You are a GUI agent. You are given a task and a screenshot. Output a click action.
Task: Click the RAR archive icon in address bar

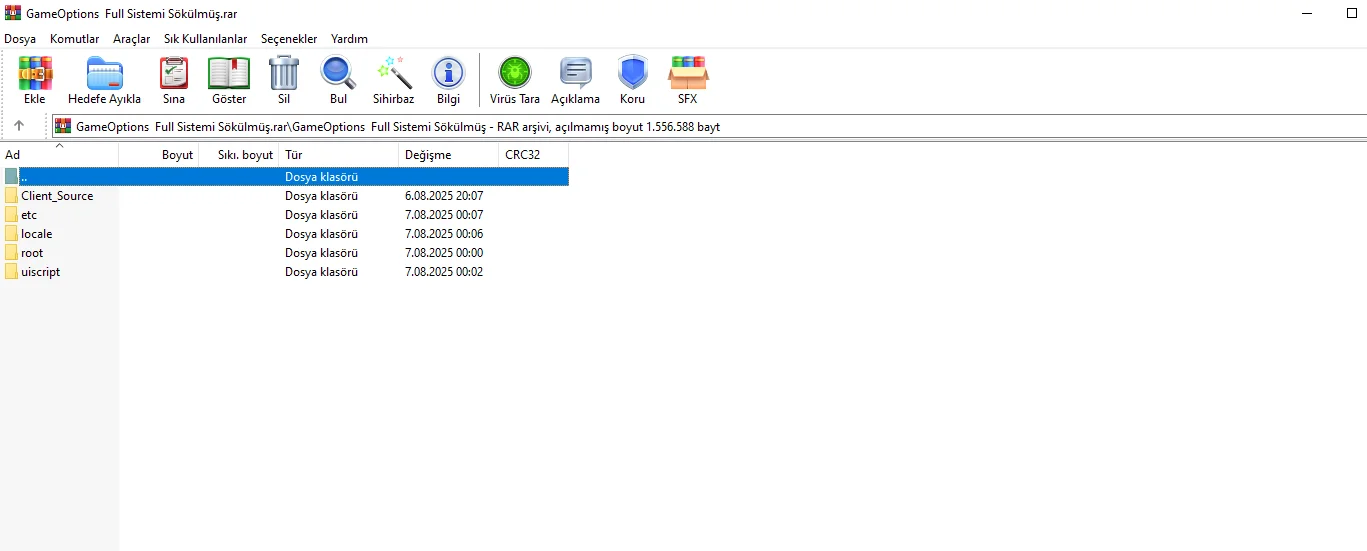tap(63, 126)
